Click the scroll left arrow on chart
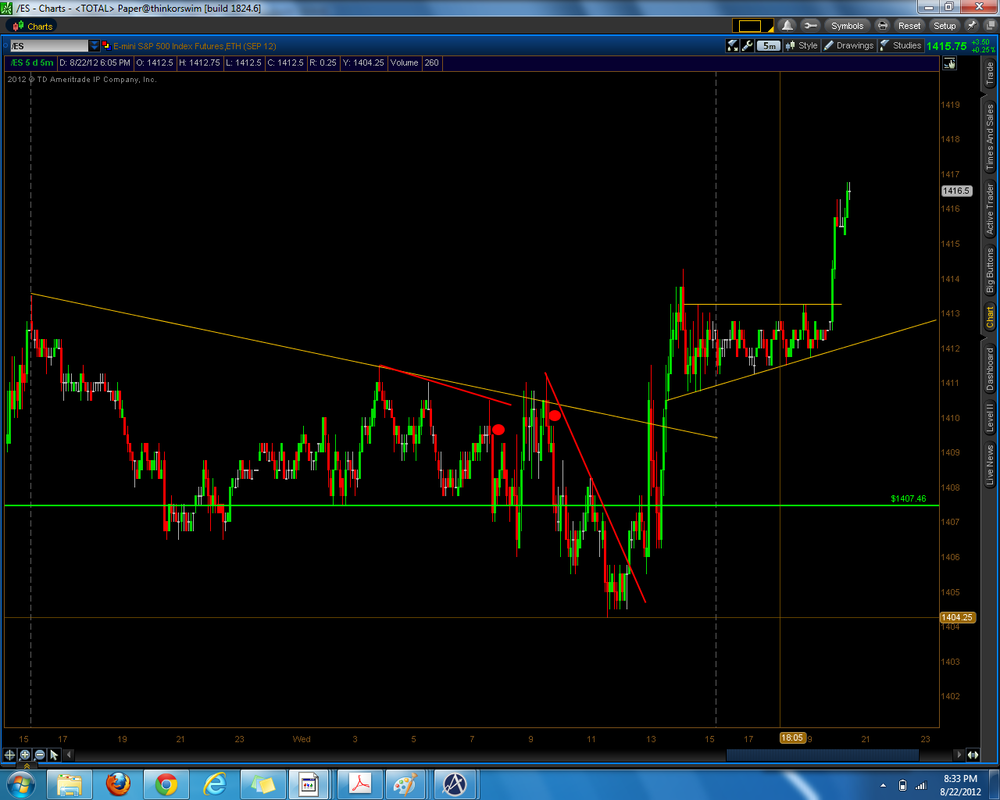 click(x=69, y=755)
